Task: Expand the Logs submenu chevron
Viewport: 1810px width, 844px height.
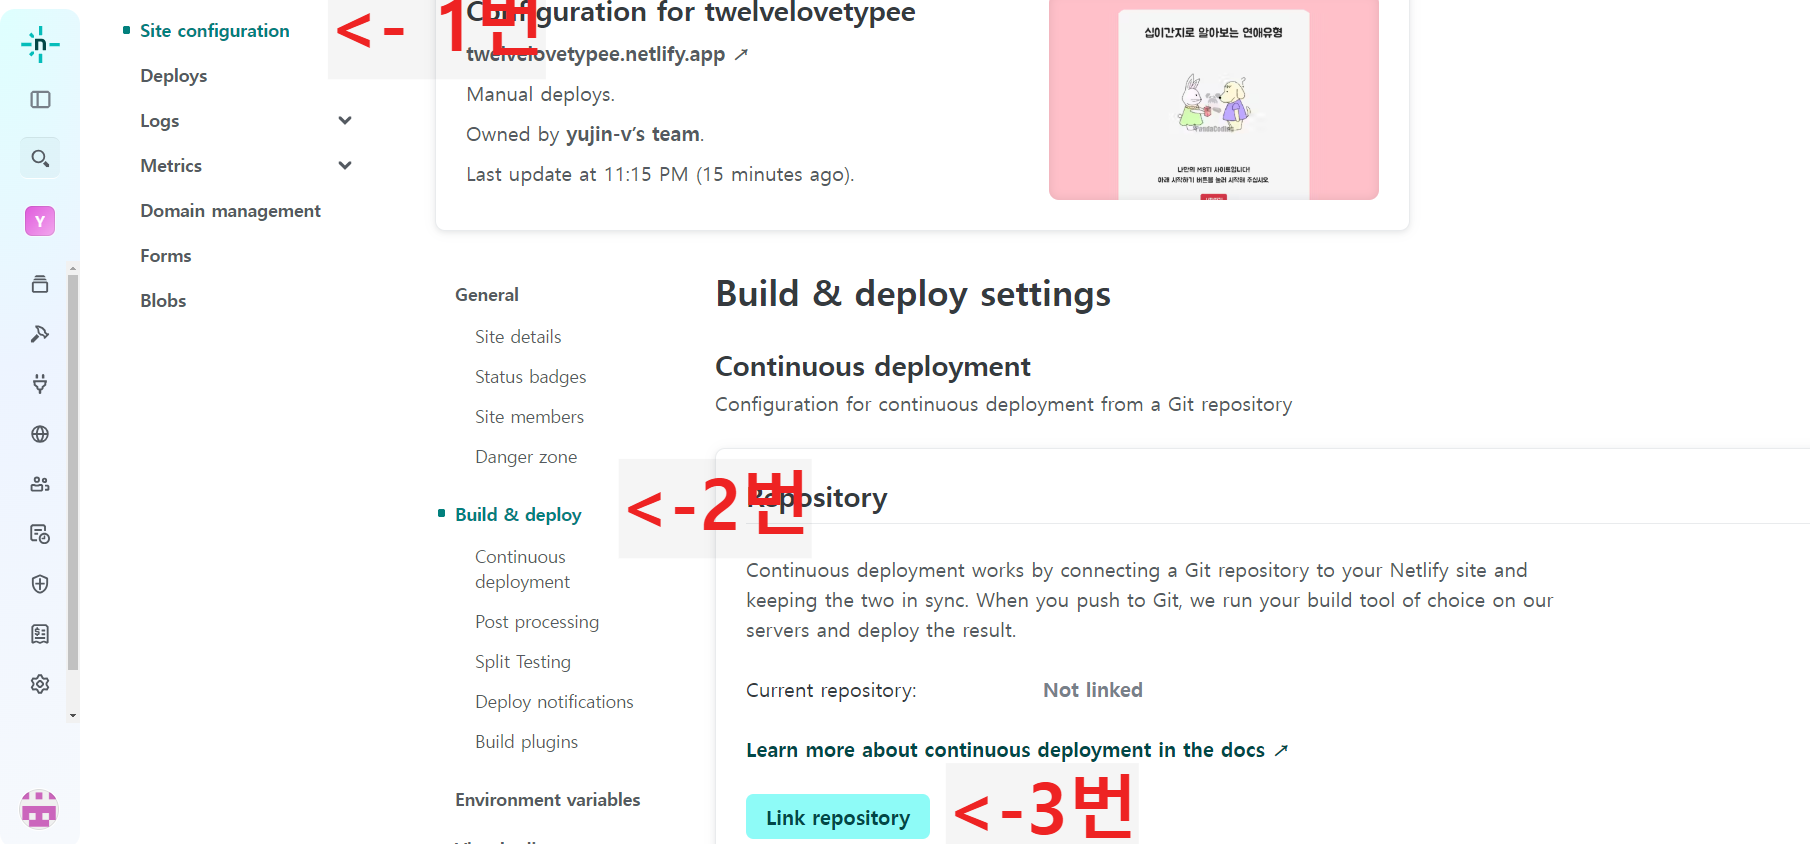Action: (x=345, y=120)
